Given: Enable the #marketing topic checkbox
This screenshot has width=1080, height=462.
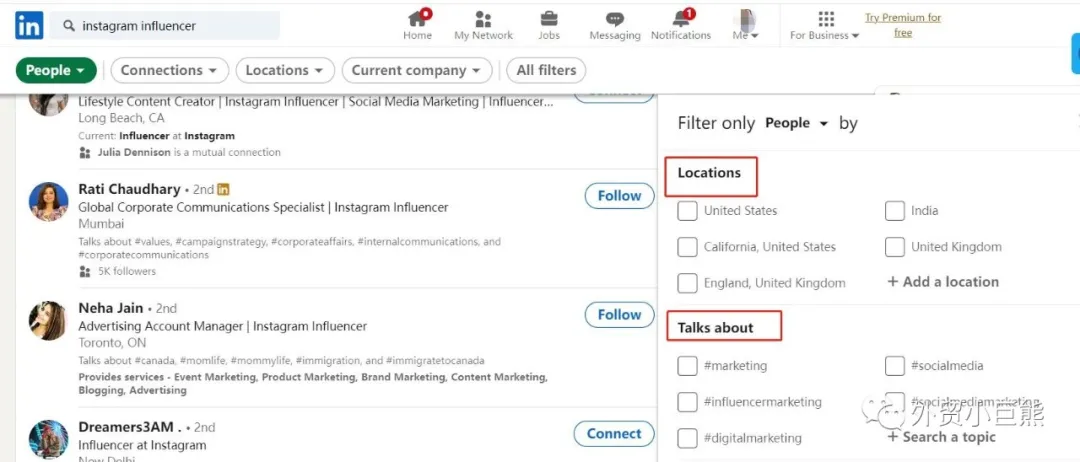Looking at the screenshot, I should tap(687, 366).
